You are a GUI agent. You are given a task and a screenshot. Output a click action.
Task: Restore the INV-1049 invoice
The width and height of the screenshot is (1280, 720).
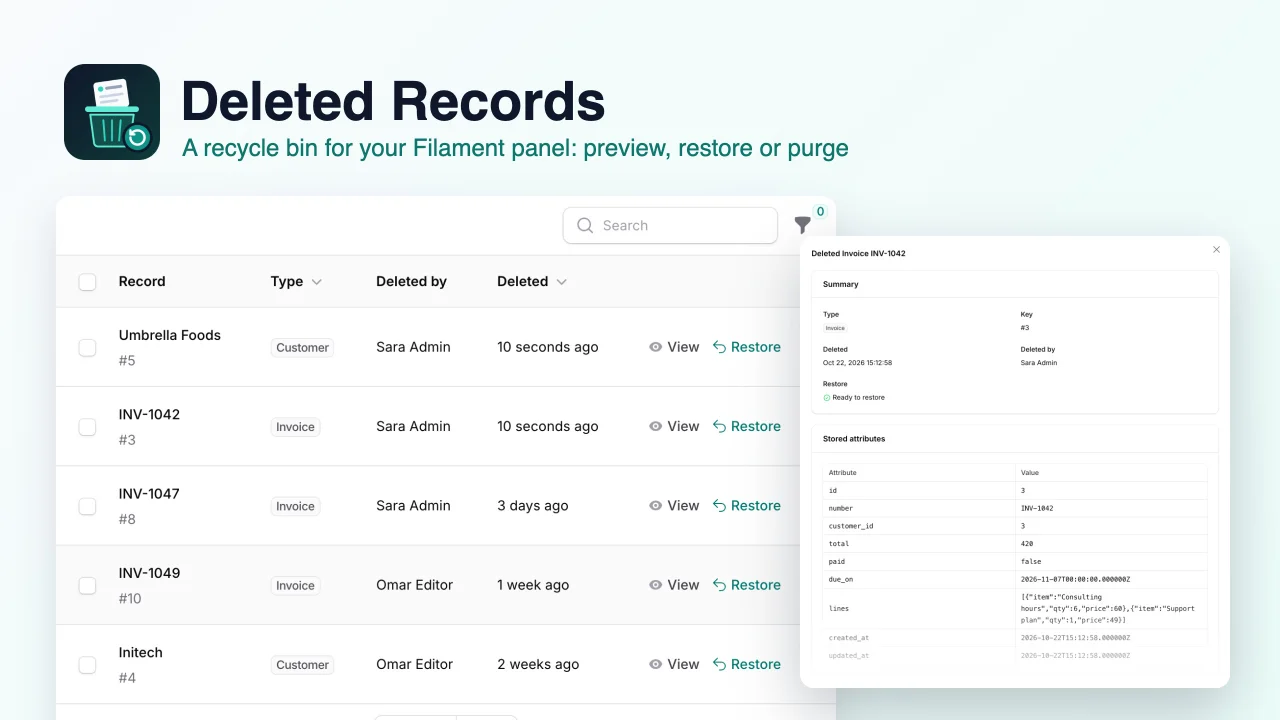[747, 585]
